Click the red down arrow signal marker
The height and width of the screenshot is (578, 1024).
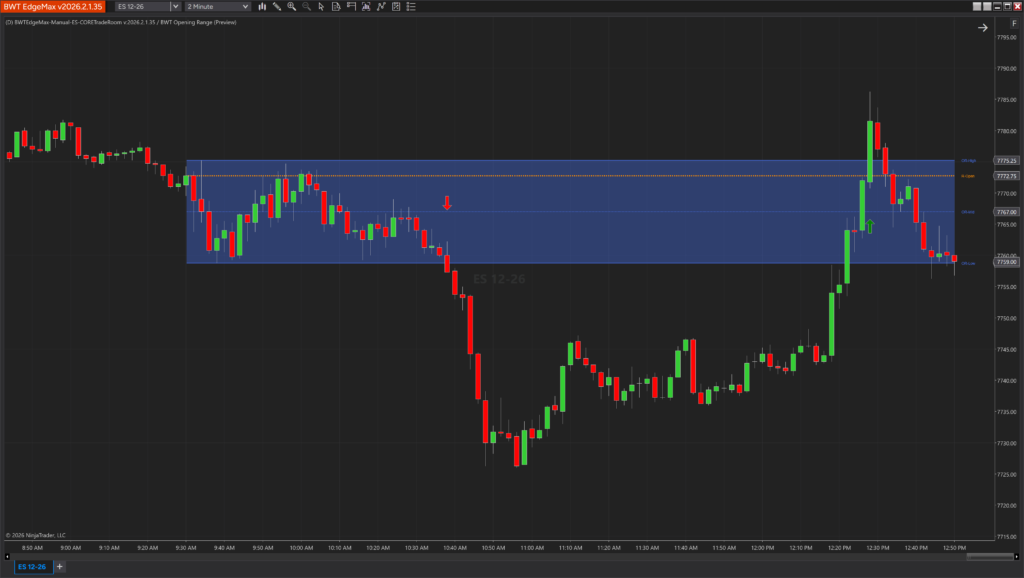pyautogui.click(x=447, y=203)
